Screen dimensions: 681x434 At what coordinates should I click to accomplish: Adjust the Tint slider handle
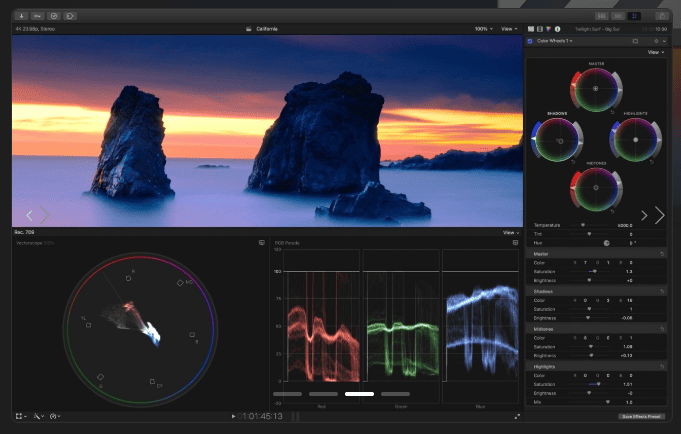point(589,234)
